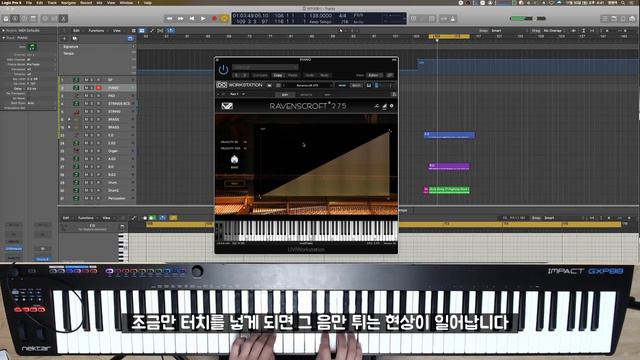This screenshot has height=360, width=640.
Task: Click the PIANO track instrument icon
Action: tap(76, 88)
